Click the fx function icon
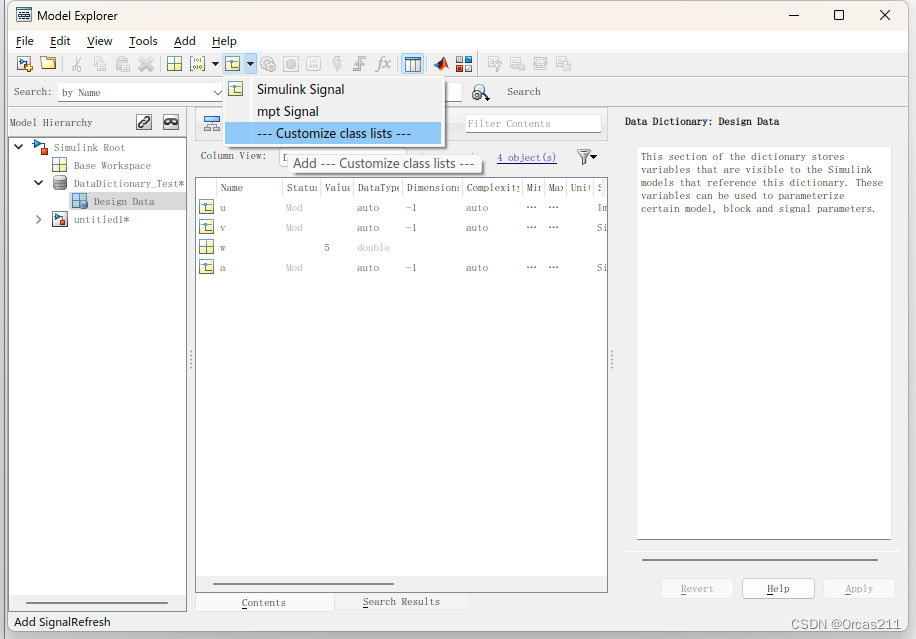This screenshot has height=639, width=916. pyautogui.click(x=383, y=63)
